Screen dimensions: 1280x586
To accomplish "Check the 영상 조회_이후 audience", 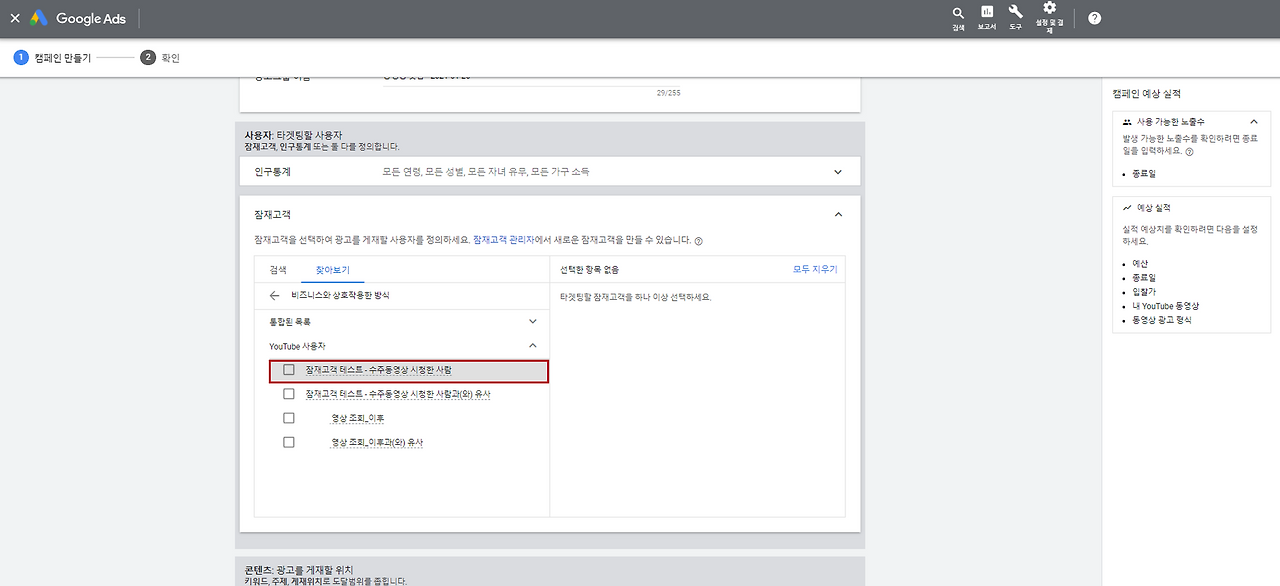I will [289, 418].
